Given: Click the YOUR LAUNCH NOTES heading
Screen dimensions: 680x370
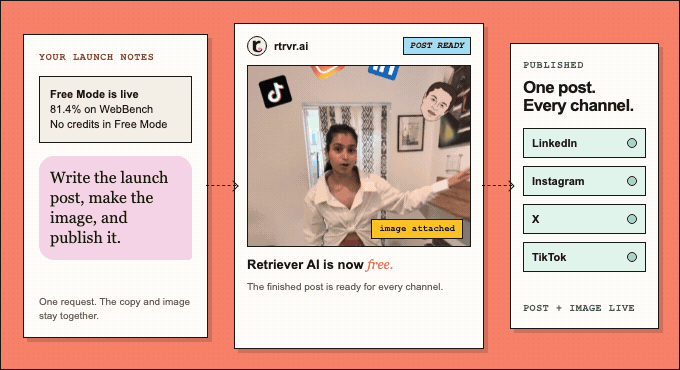Looking at the screenshot, I should coord(96,57).
